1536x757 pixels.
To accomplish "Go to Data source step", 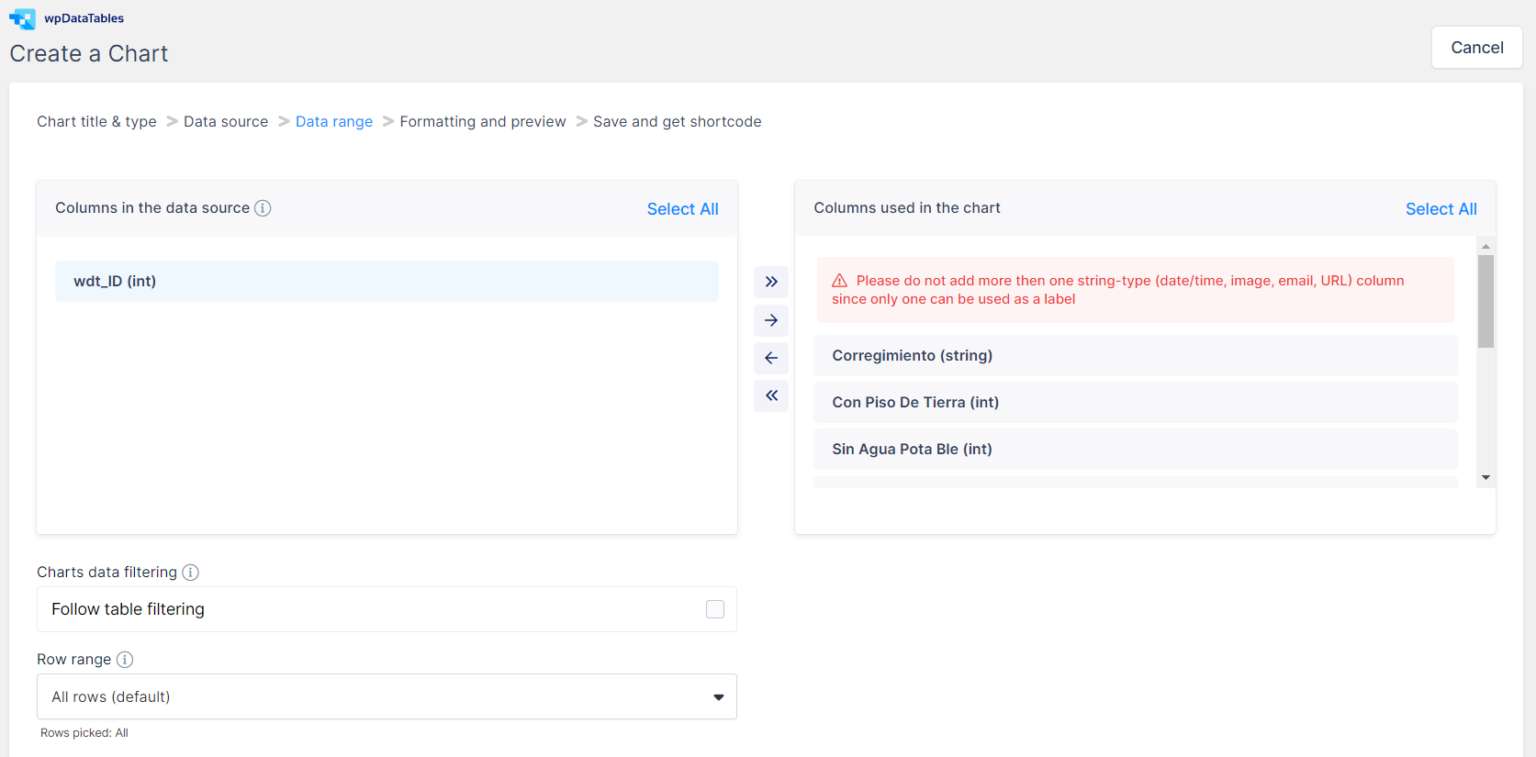I will click(x=226, y=121).
